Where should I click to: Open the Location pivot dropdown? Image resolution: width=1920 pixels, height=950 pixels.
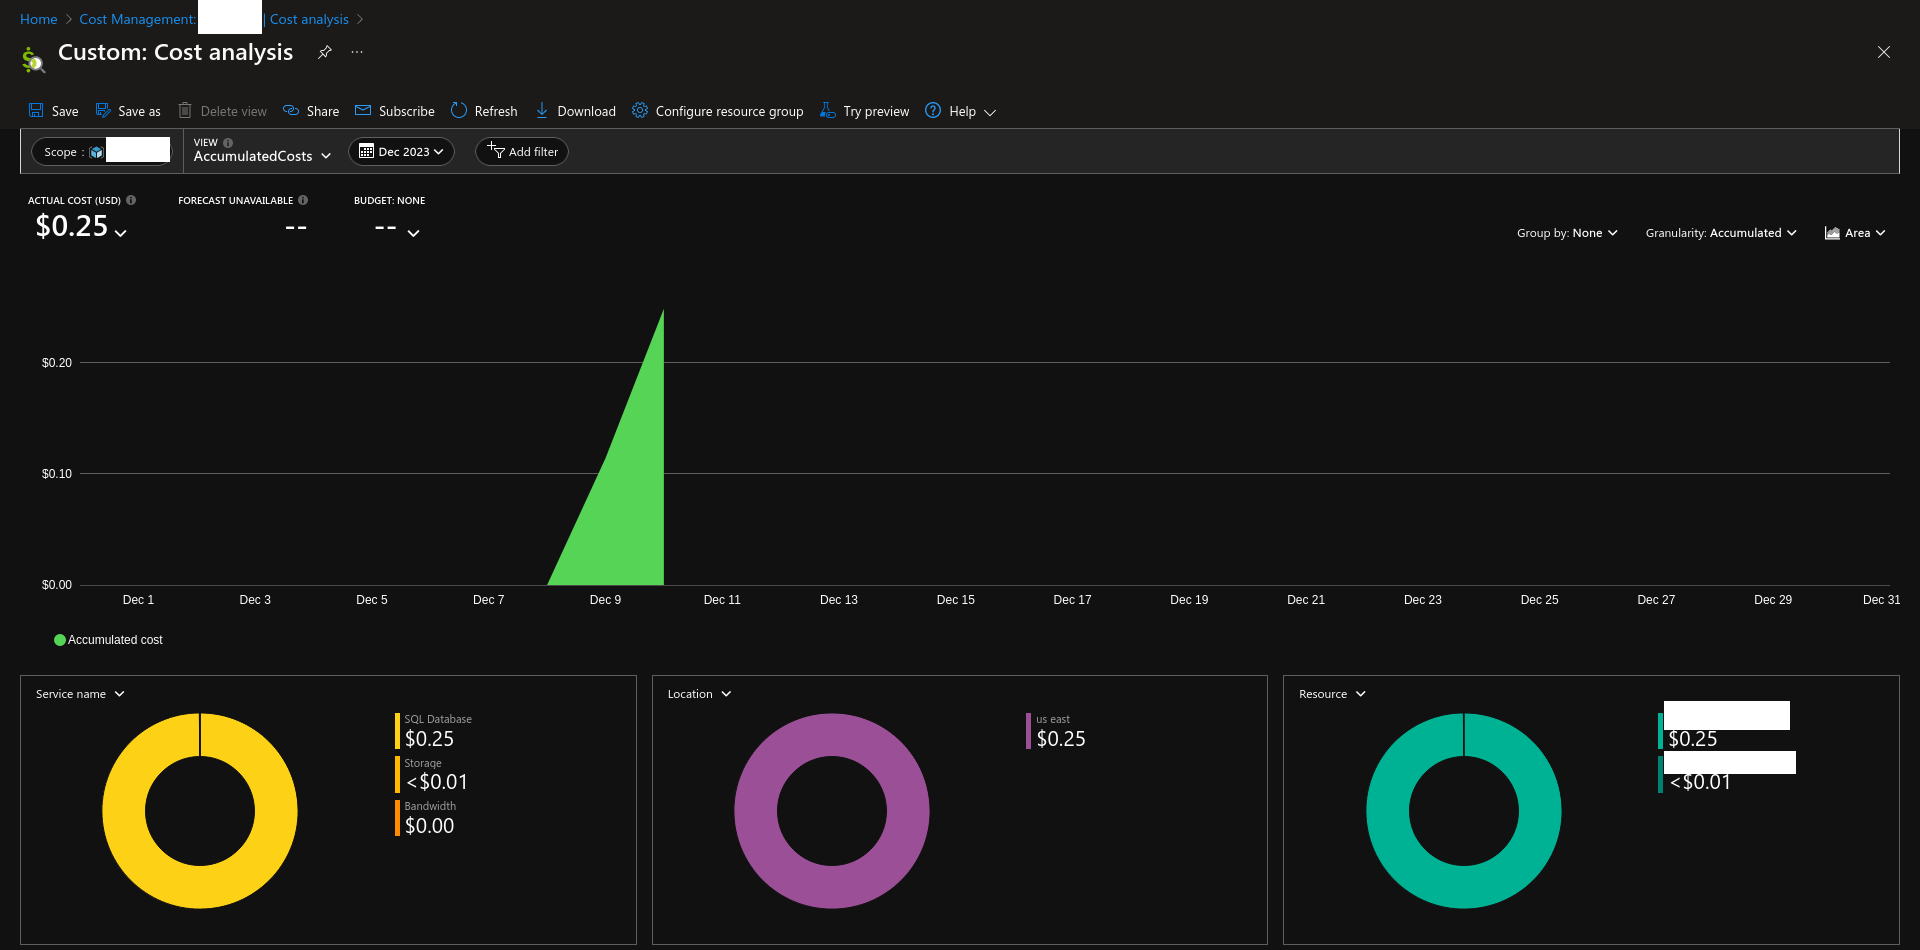(x=699, y=694)
